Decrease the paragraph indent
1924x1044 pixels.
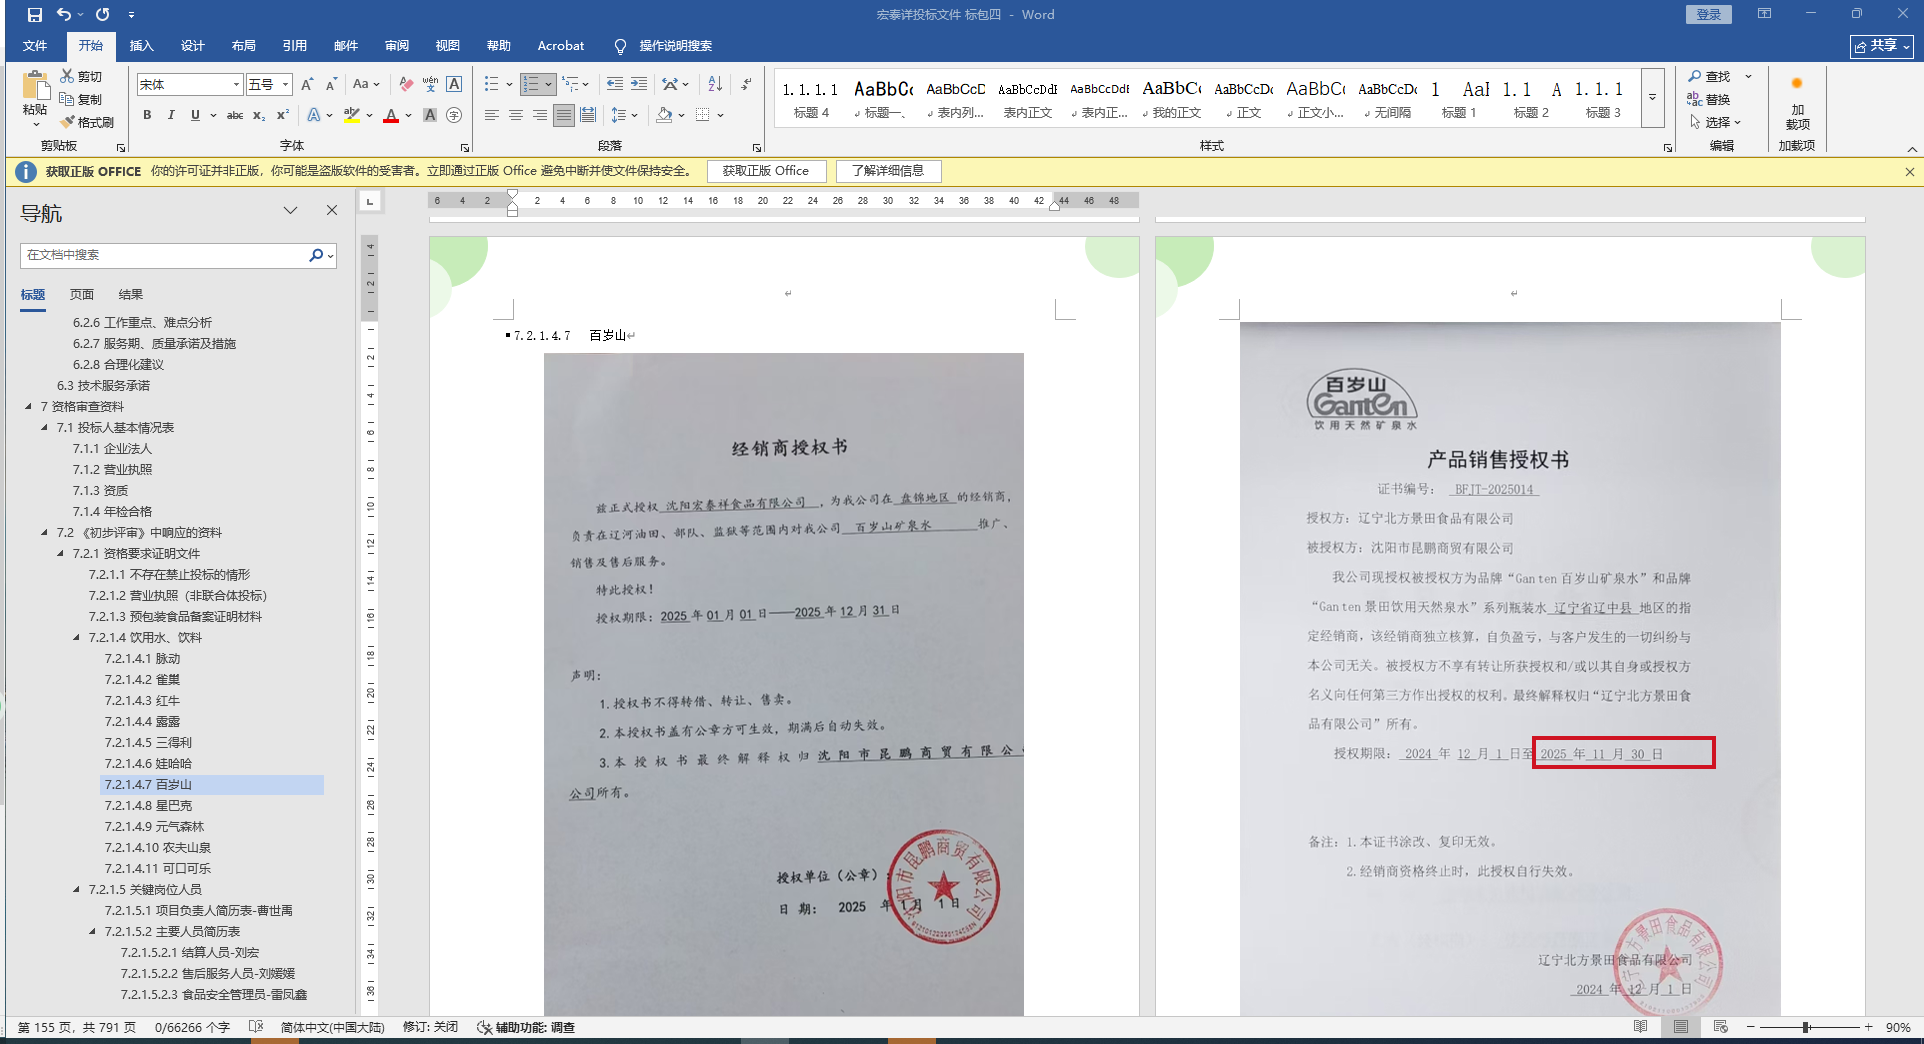click(615, 84)
